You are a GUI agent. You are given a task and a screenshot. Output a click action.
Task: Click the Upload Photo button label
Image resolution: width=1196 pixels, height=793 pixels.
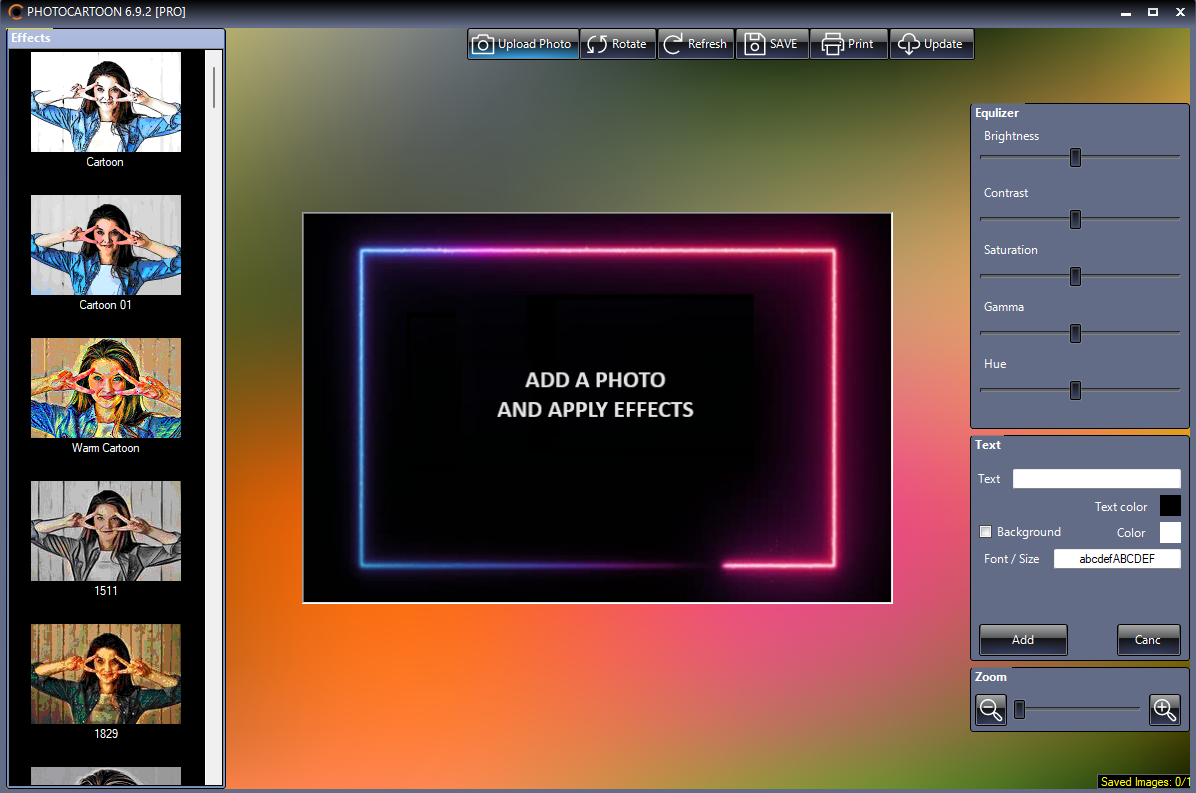click(534, 44)
